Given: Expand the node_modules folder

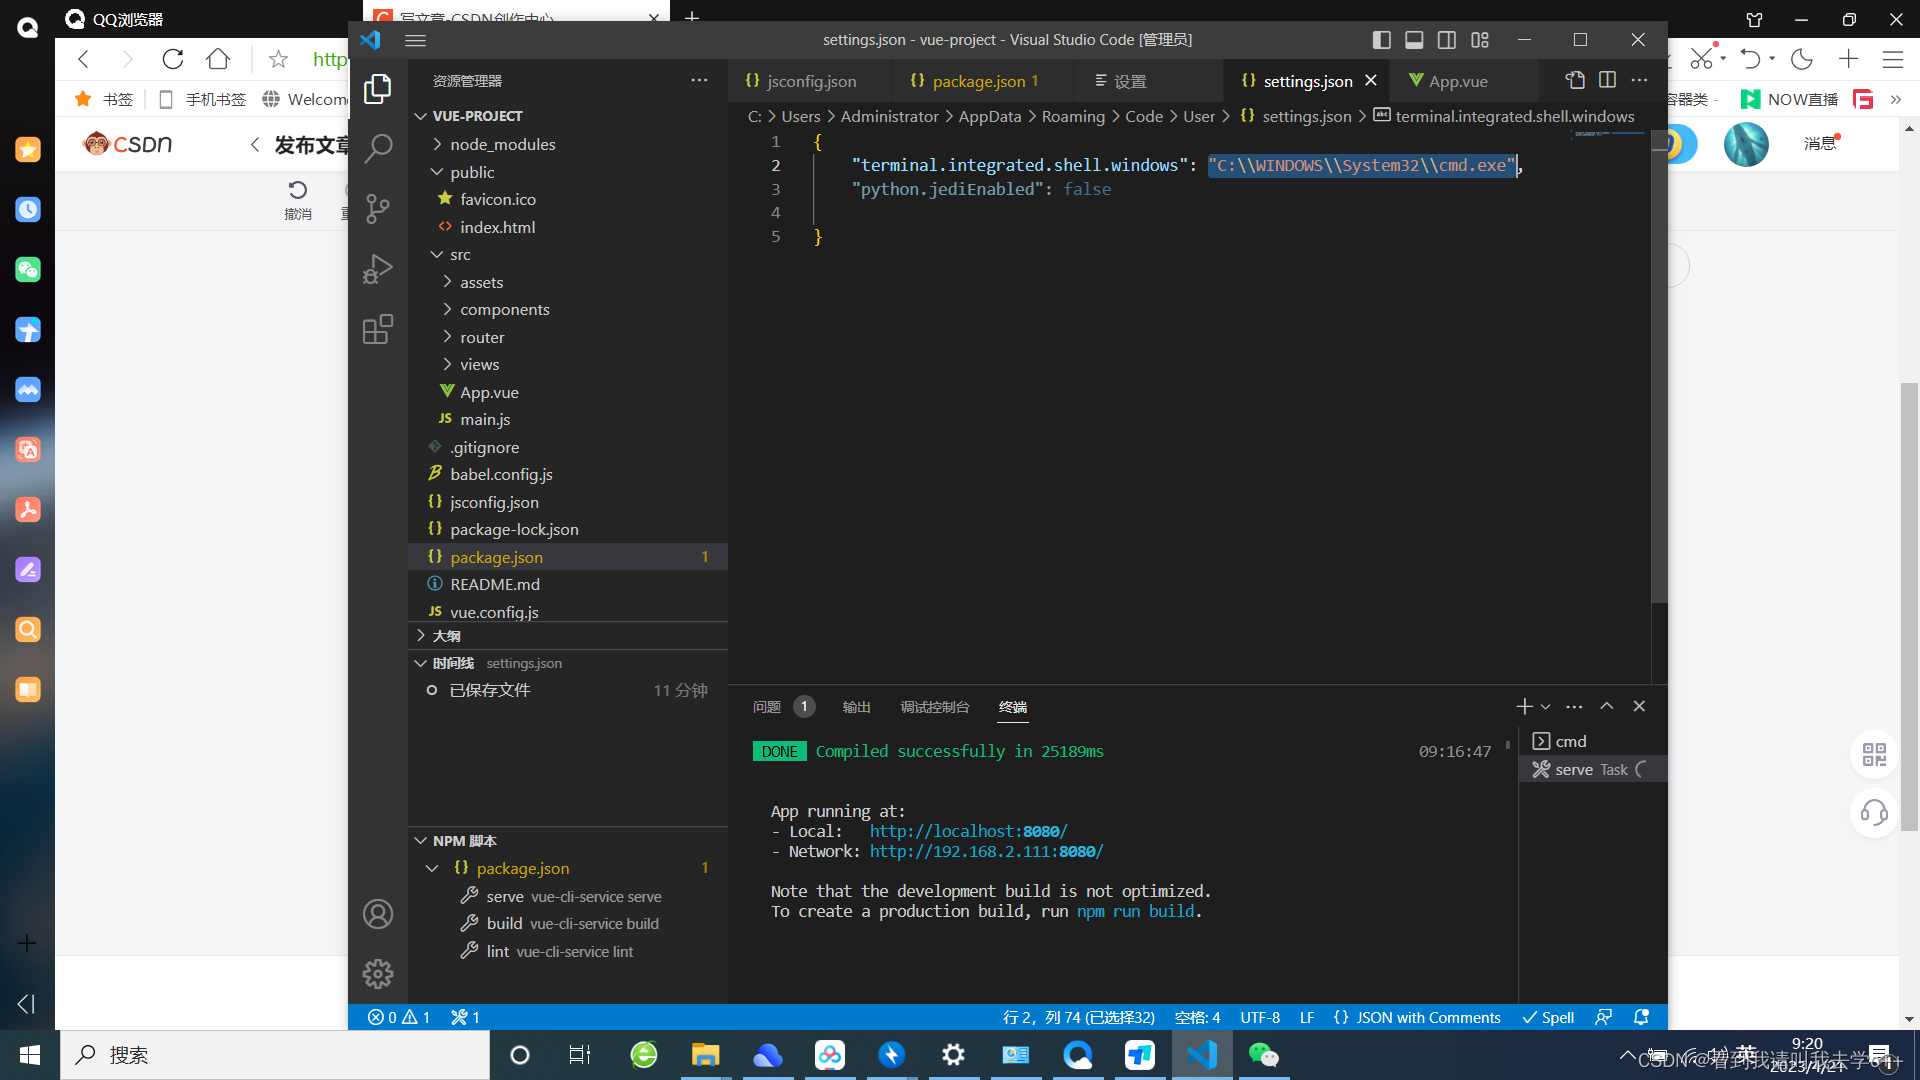Looking at the screenshot, I should pyautogui.click(x=502, y=144).
